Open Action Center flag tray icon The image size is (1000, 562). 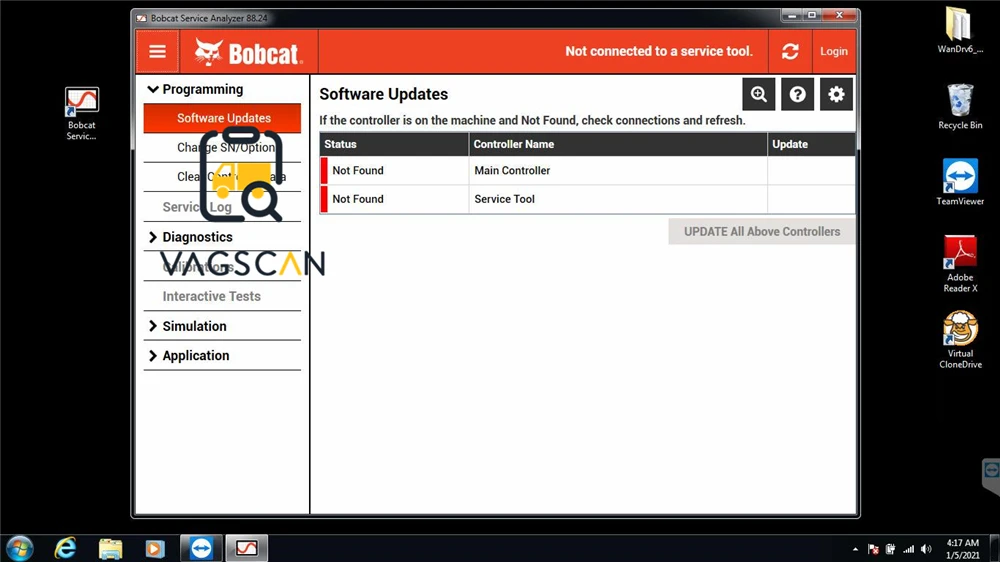(x=873, y=549)
